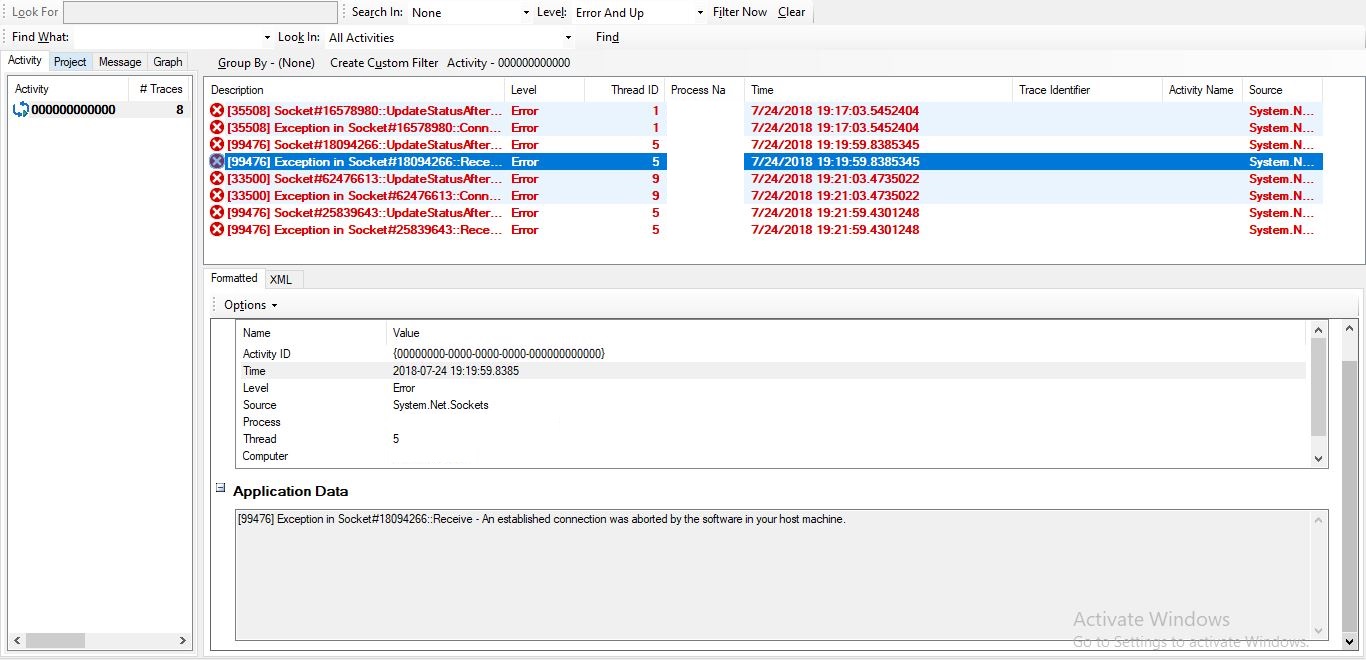The width and height of the screenshot is (1366, 660).
Task: Sort by the Time column header
Action: 878,90
